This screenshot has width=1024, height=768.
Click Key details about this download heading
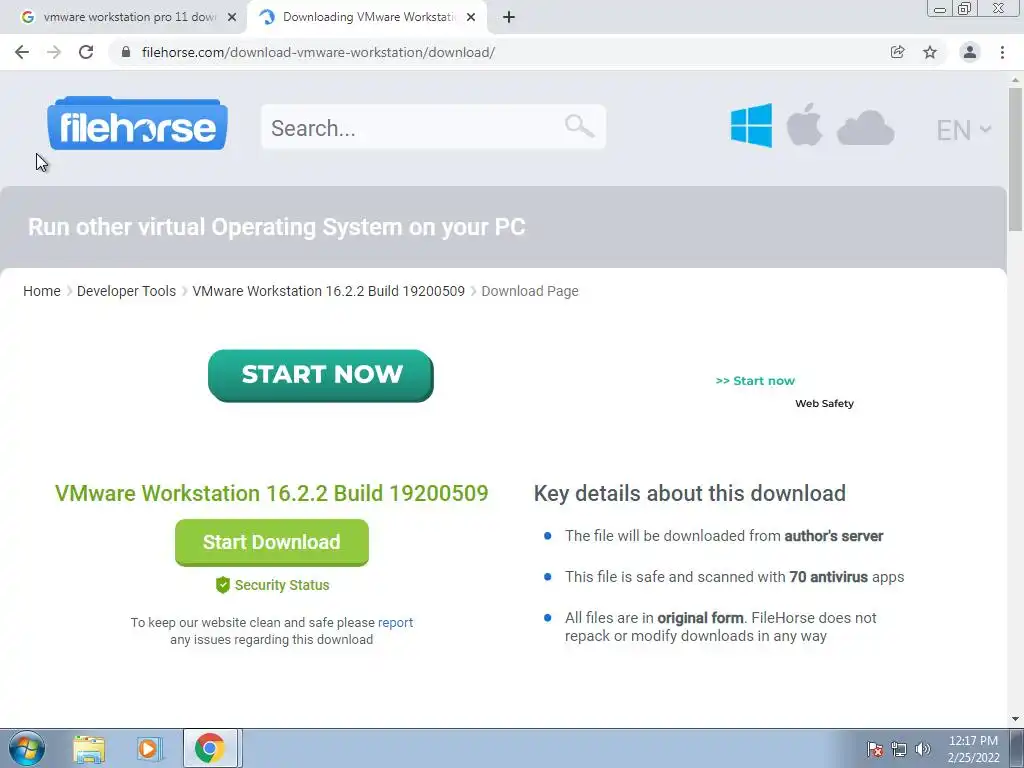click(690, 493)
